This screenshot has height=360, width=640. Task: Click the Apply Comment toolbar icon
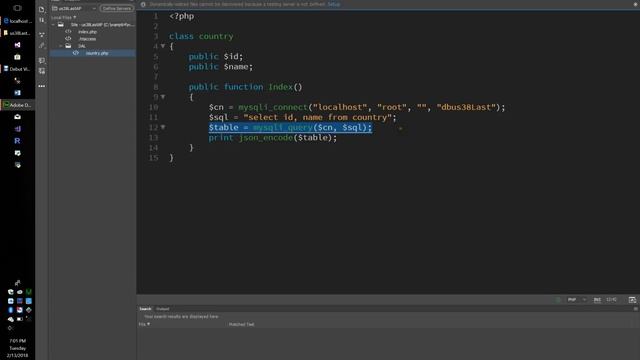coord(42,60)
